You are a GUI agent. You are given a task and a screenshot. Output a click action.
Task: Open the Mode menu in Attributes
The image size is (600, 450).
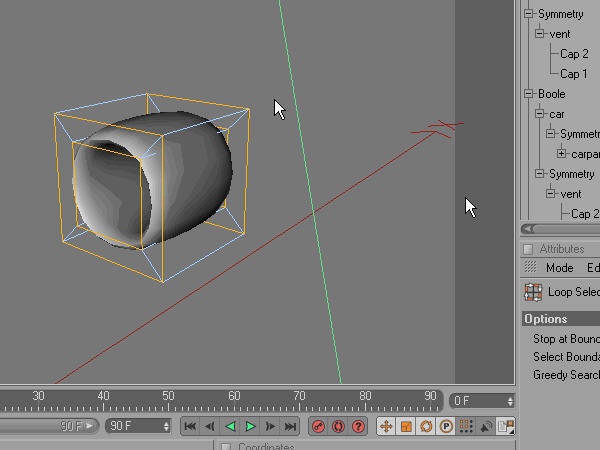(559, 268)
